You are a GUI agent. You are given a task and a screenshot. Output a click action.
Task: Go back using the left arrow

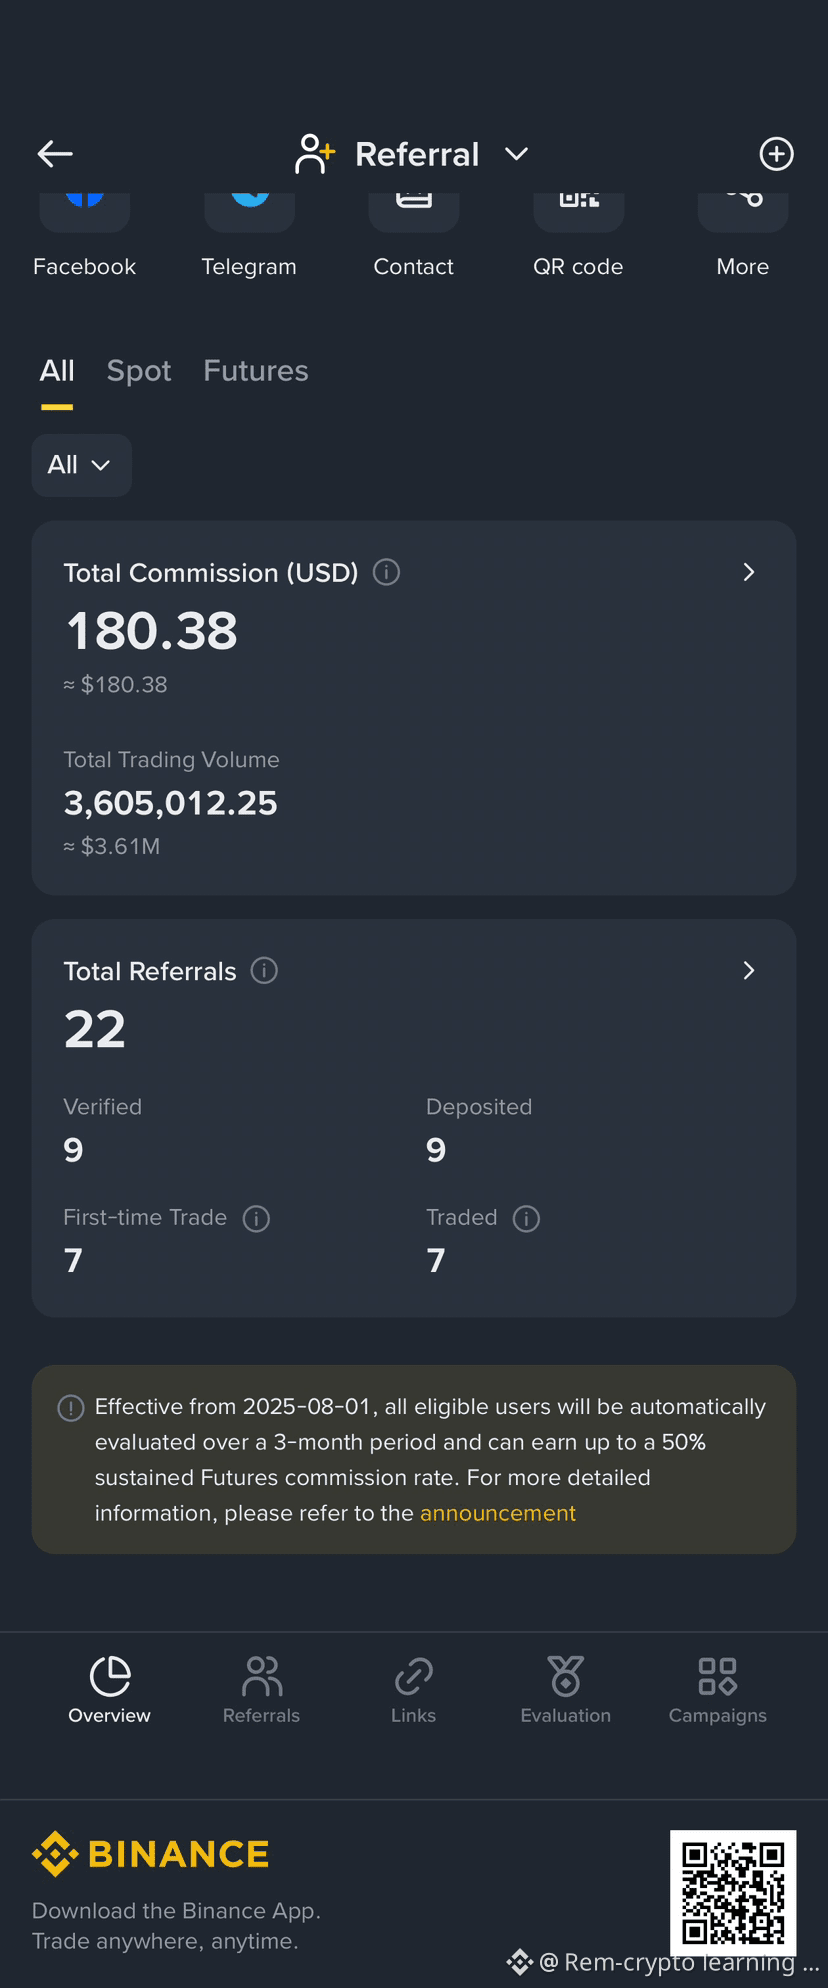pyautogui.click(x=55, y=154)
